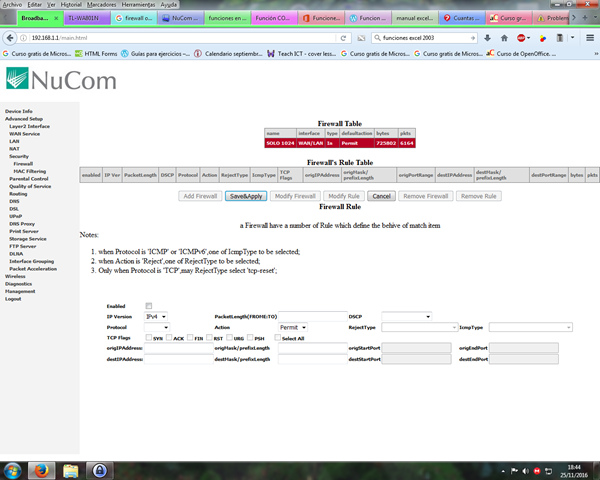The height and width of the screenshot is (480, 600).
Task: Open Firefox from the taskbar
Action: 41,470
